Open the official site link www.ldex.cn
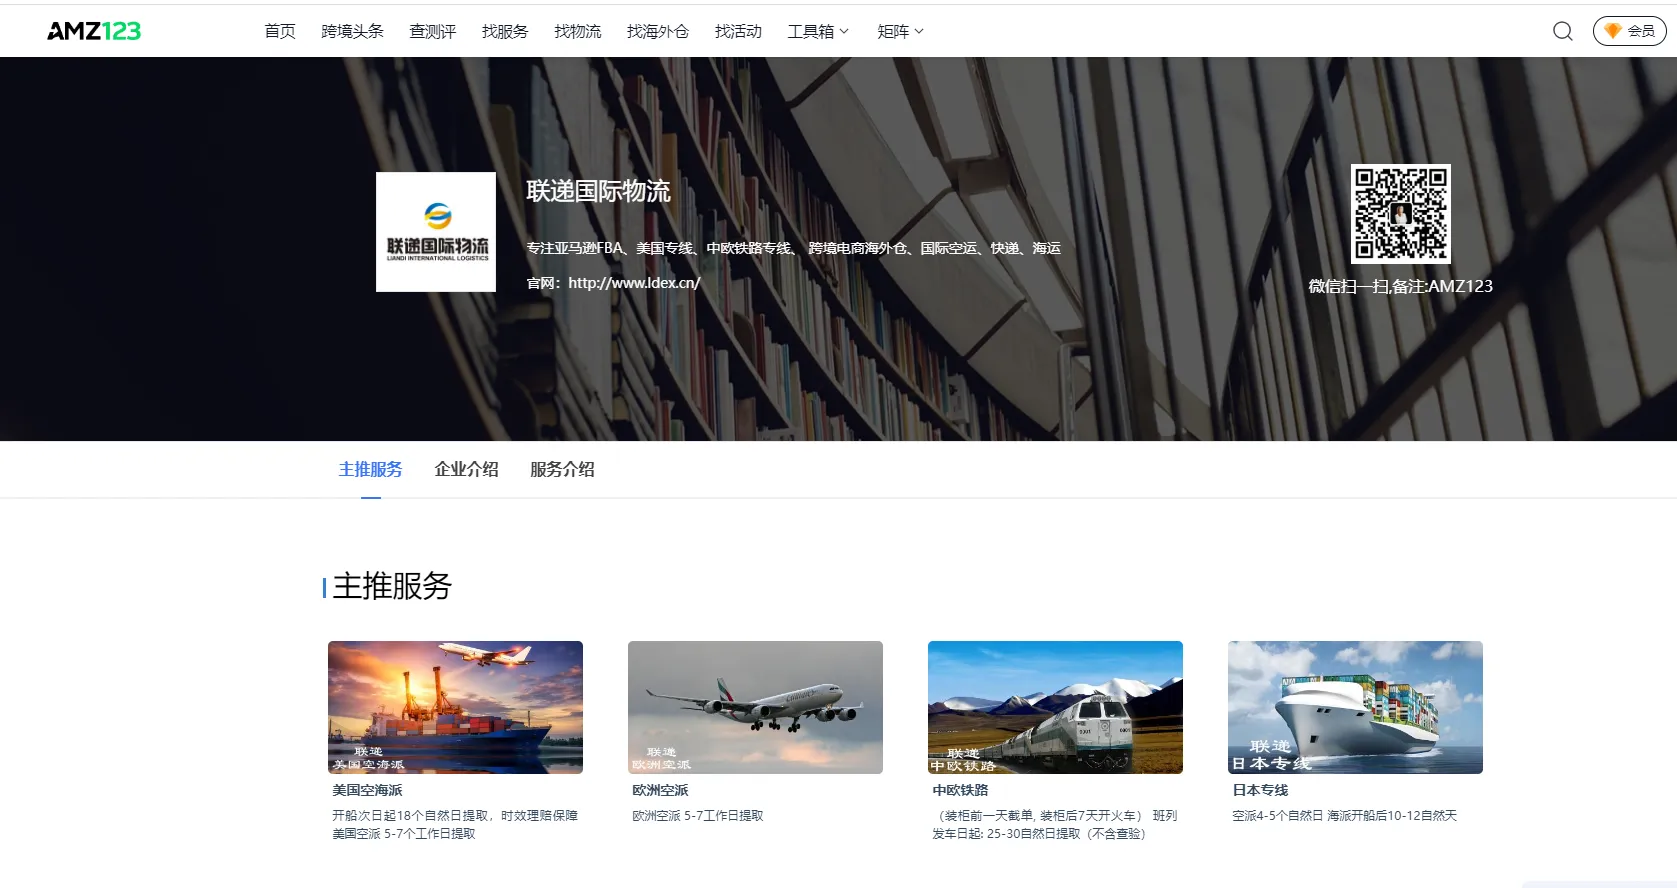 (634, 283)
